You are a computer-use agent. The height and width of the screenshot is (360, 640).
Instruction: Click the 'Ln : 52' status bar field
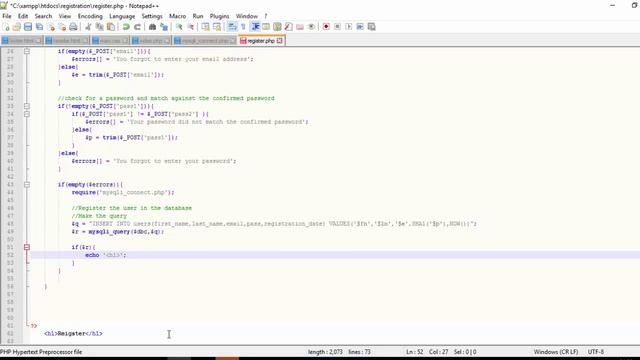[x=414, y=352]
